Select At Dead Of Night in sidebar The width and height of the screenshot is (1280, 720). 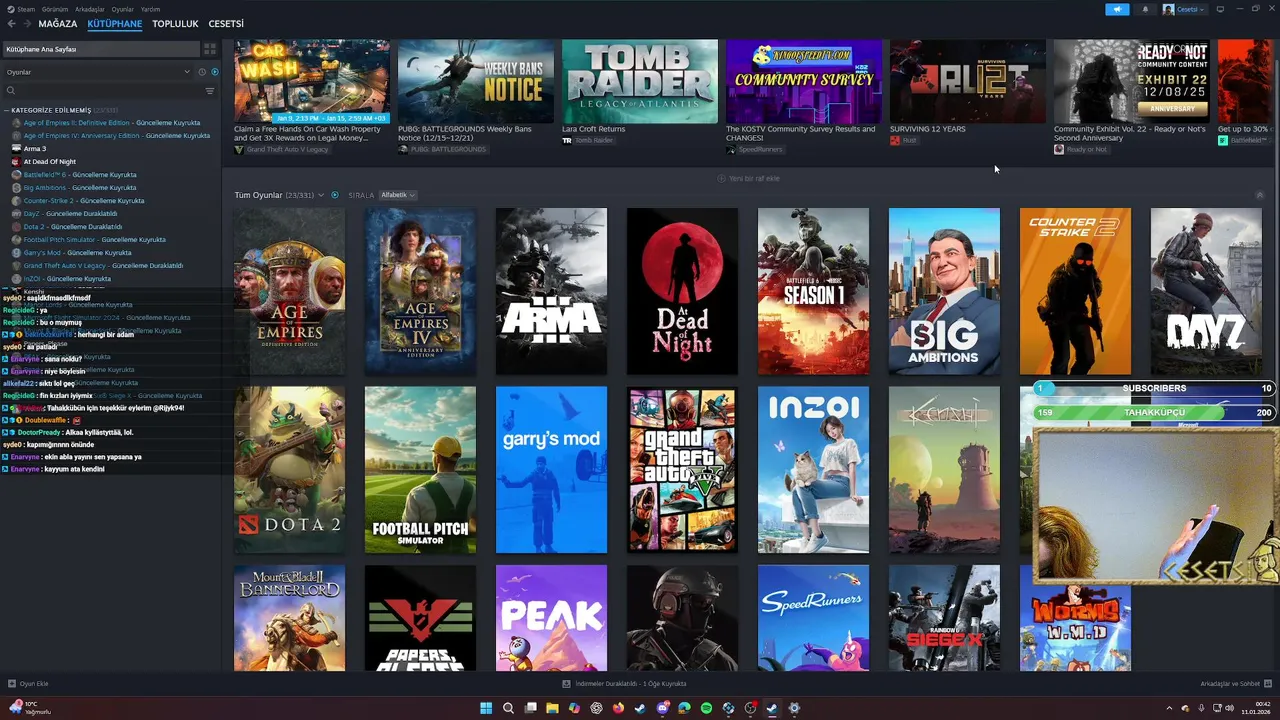coord(50,162)
